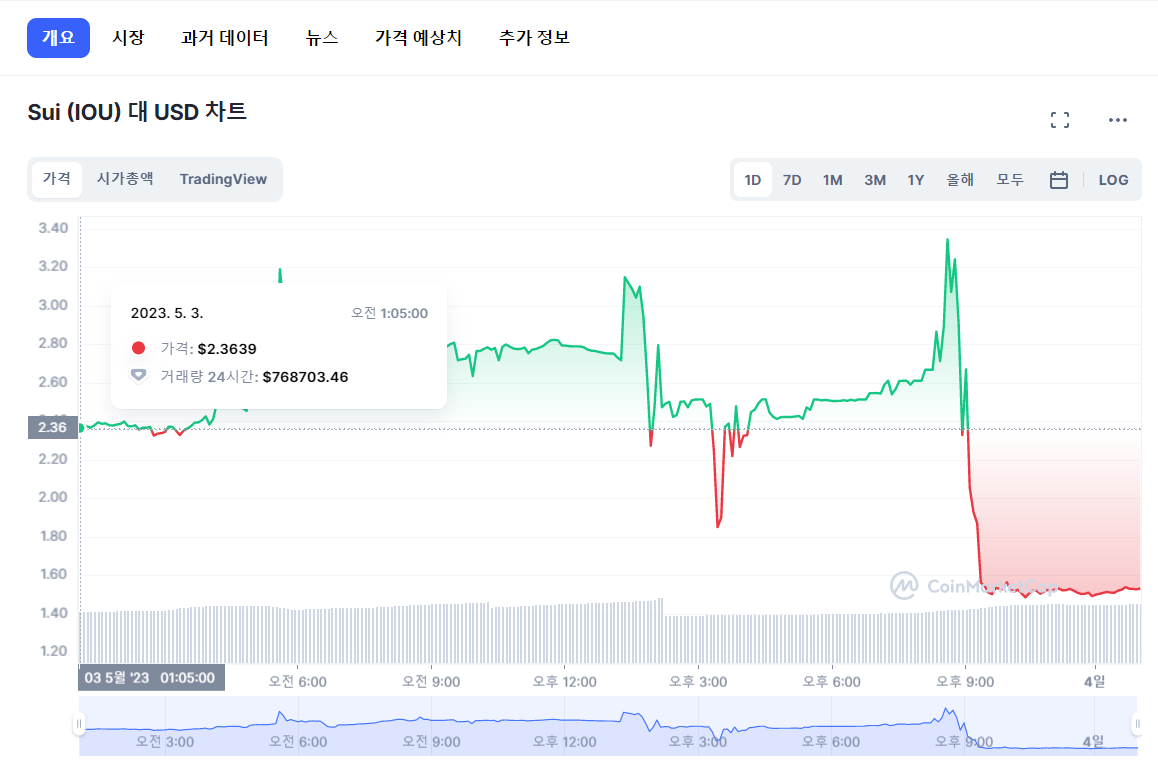Open the 뉴스 section
Screen dimensions: 1158x764
point(322,37)
